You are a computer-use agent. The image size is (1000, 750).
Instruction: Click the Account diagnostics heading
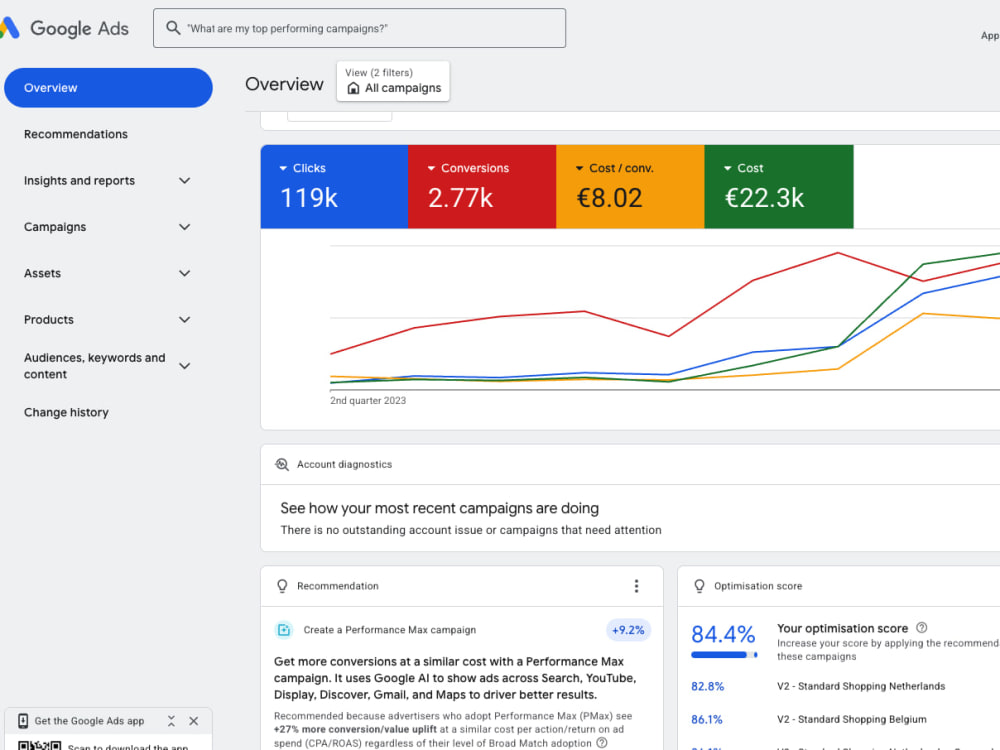pyautogui.click(x=344, y=464)
